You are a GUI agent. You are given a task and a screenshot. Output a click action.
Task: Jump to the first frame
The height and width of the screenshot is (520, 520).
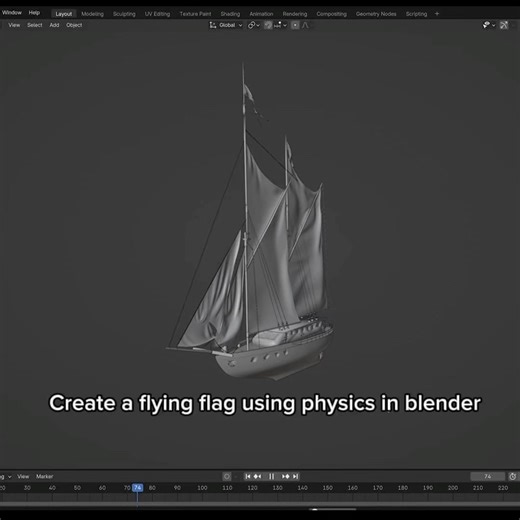pyautogui.click(x=248, y=476)
